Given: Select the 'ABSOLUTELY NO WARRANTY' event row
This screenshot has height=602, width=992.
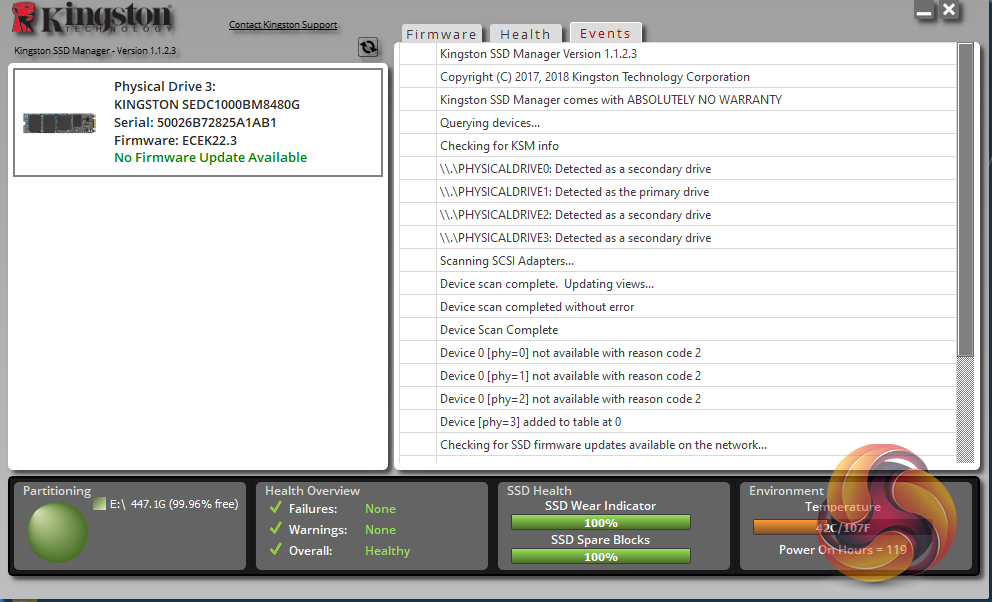Looking at the screenshot, I should coord(678,100).
